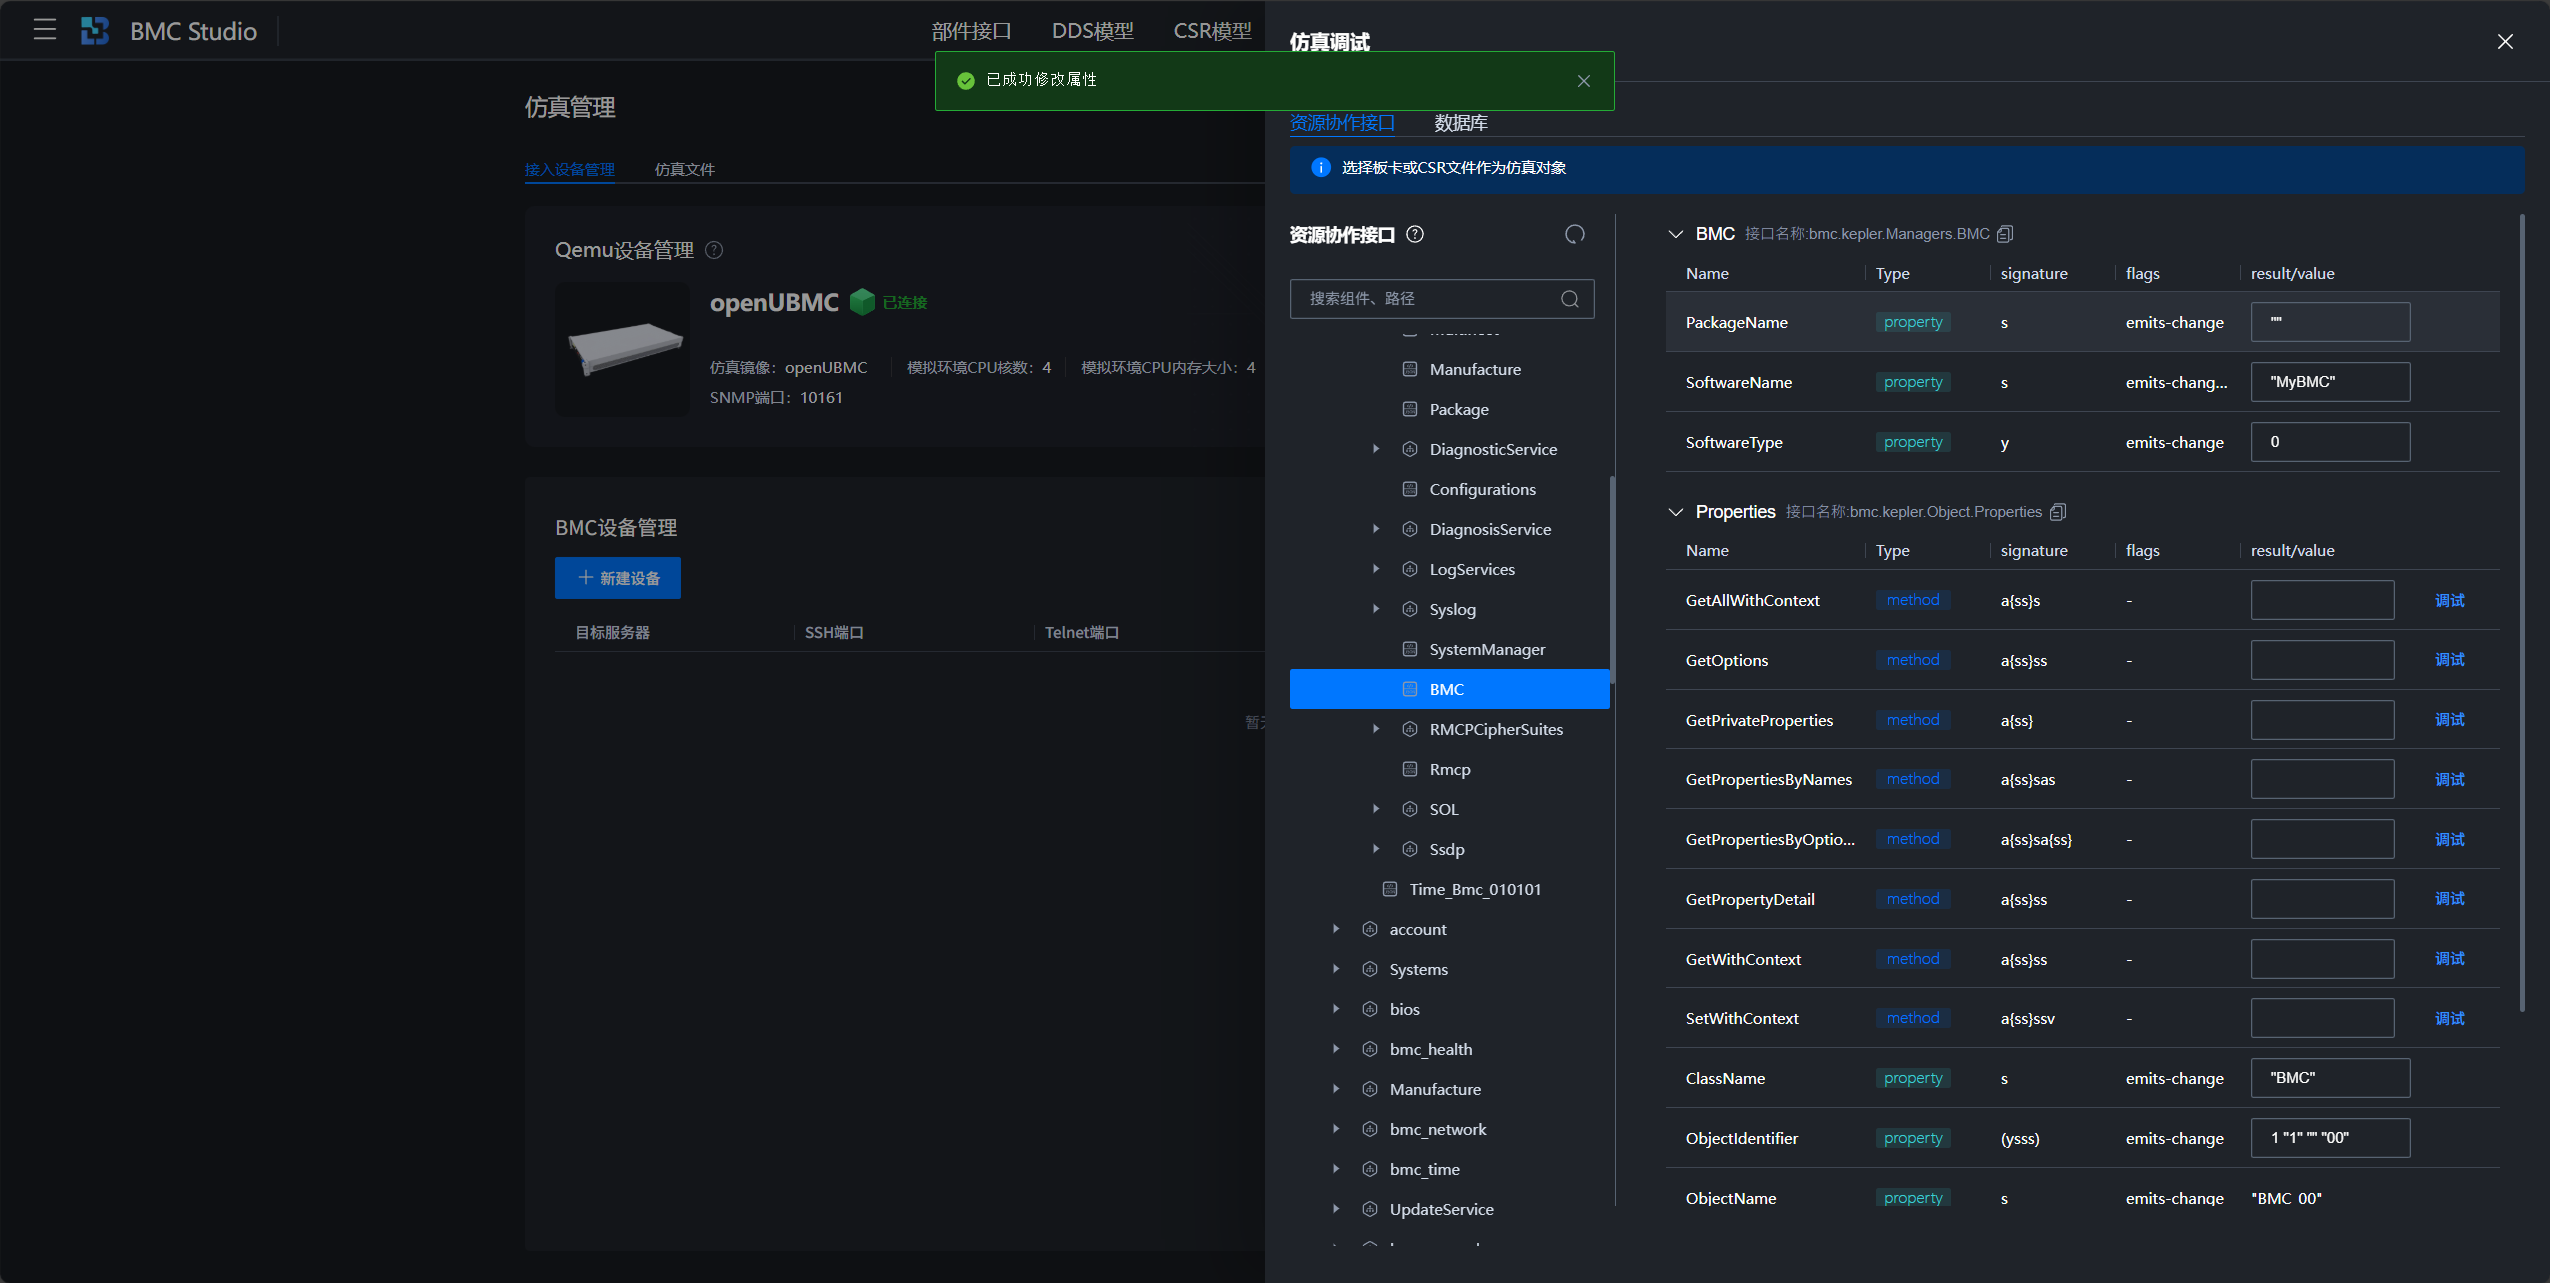Collapse the BMC interface section

(x=1676, y=234)
